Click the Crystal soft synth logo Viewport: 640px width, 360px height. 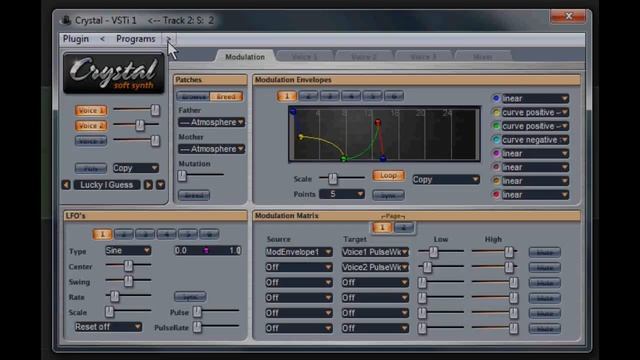coord(114,73)
